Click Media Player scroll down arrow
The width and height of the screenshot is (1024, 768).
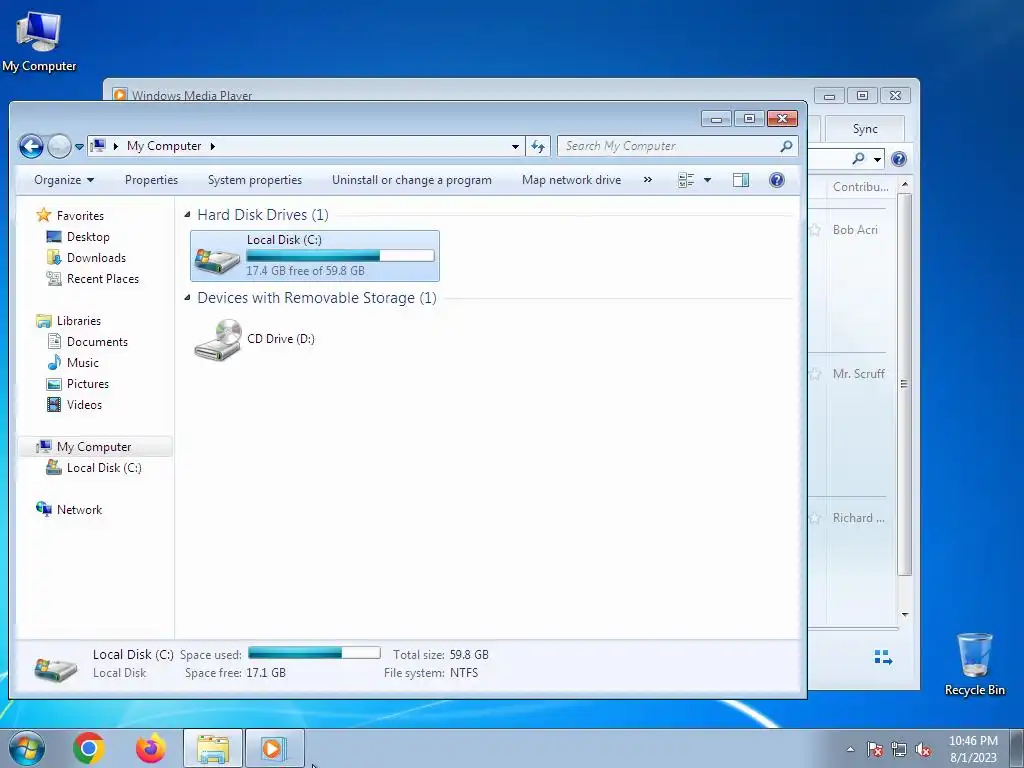(x=904, y=615)
